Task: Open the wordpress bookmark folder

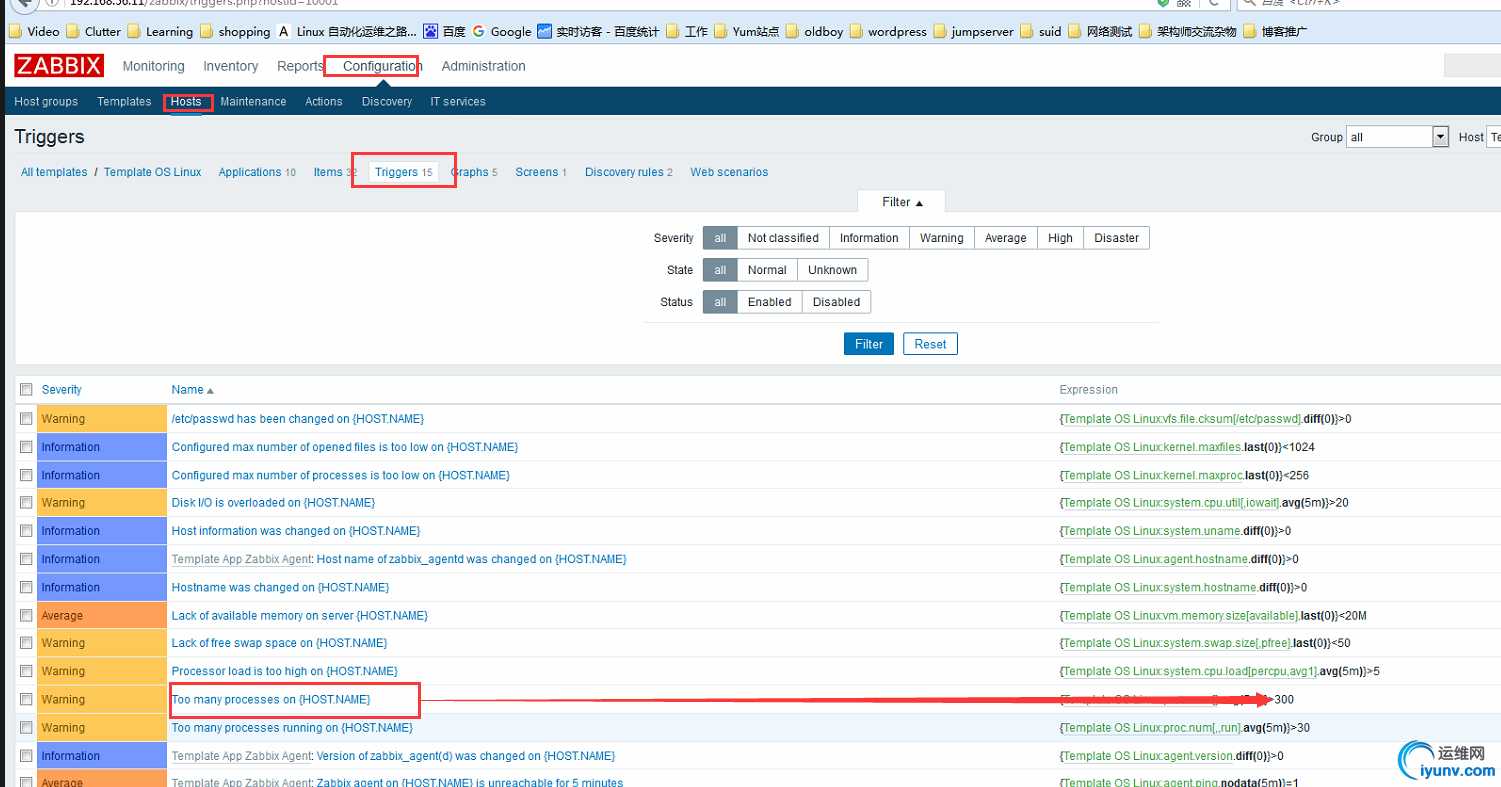Action: pyautogui.click(x=888, y=31)
